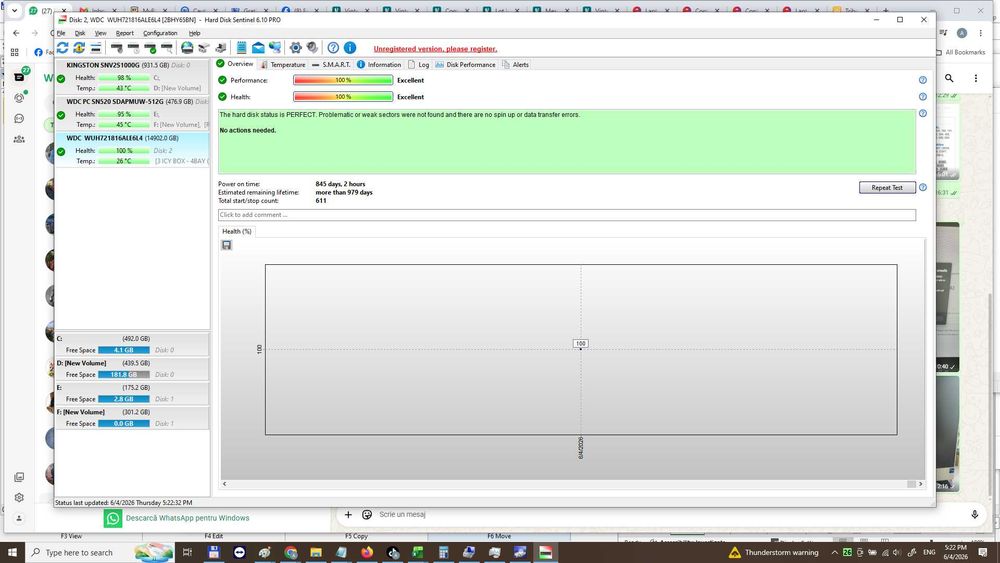The width and height of the screenshot is (1000, 563).
Task: Switch to the Temperature tab
Action: [x=283, y=64]
